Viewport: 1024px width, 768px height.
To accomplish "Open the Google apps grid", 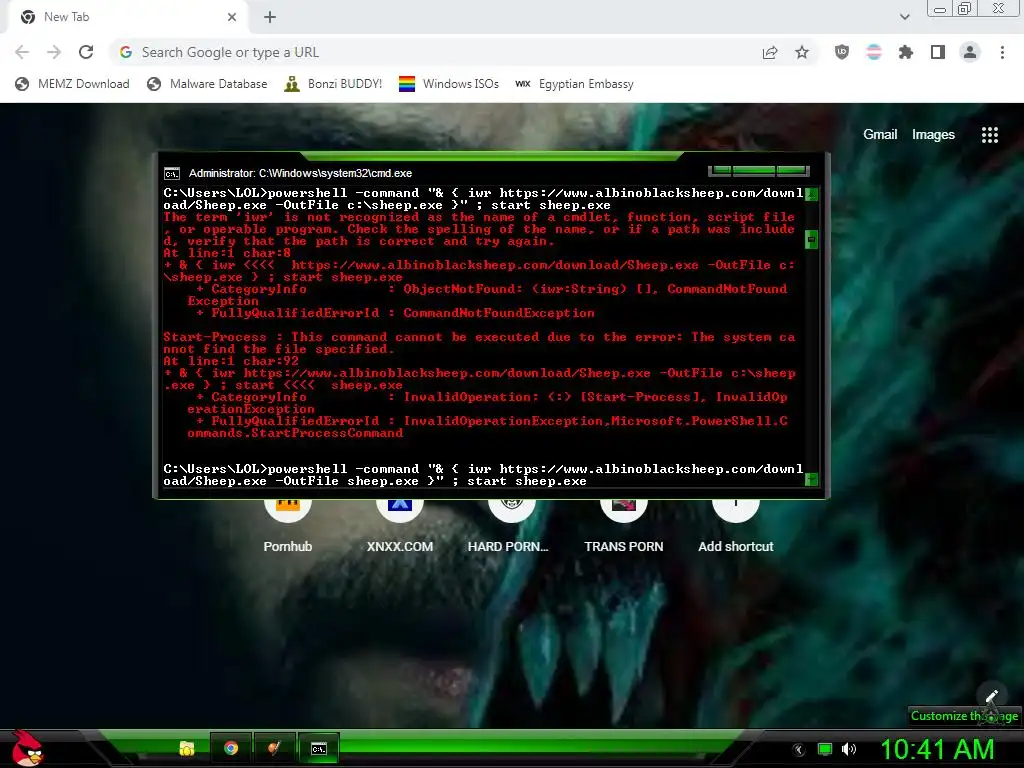I will click(990, 135).
